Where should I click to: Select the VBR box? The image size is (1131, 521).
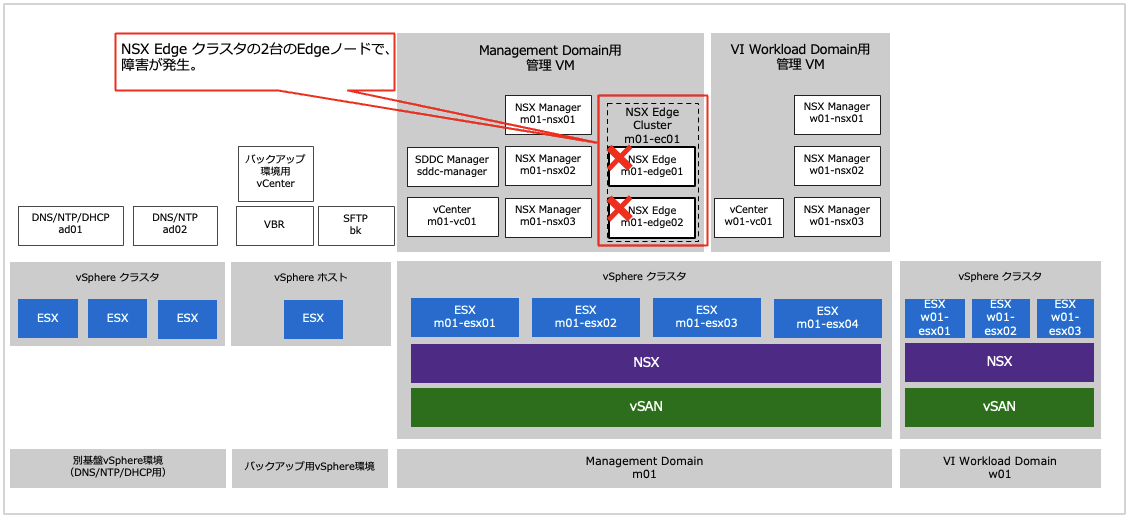coord(275,226)
